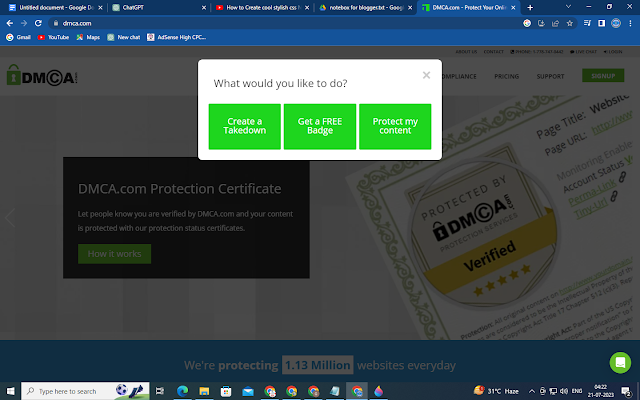Open the network icon in system tray

click(x=553, y=391)
